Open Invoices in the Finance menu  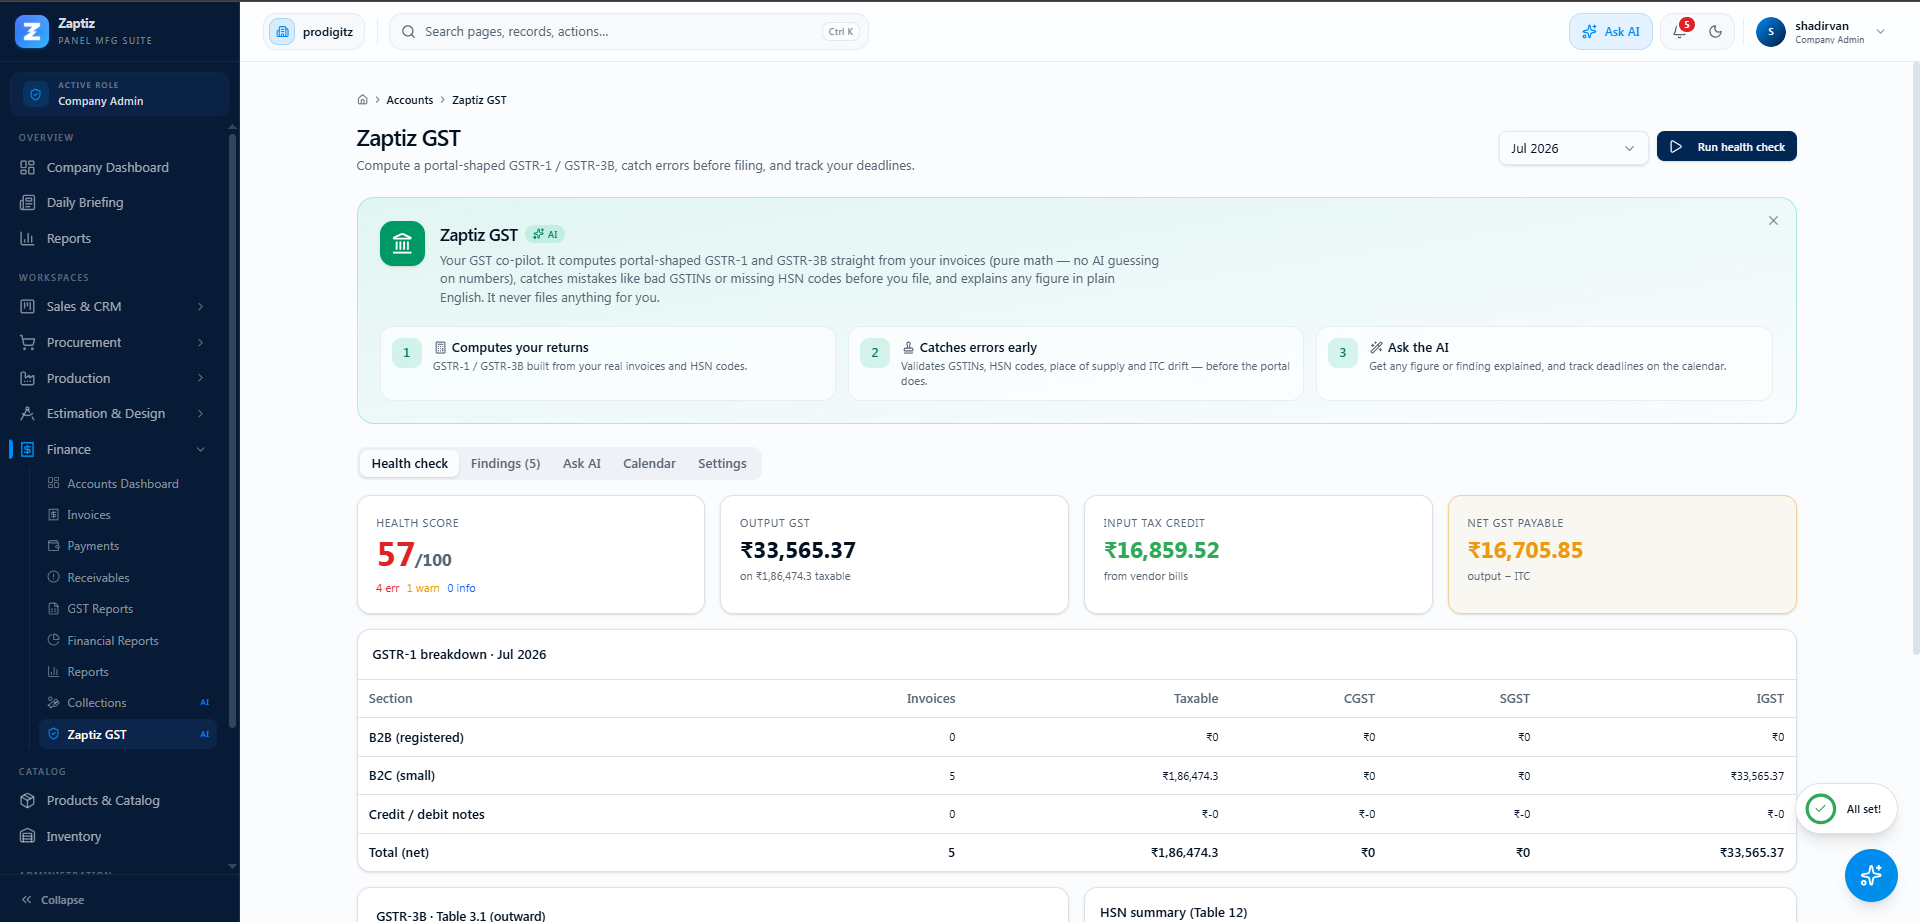pos(127,515)
